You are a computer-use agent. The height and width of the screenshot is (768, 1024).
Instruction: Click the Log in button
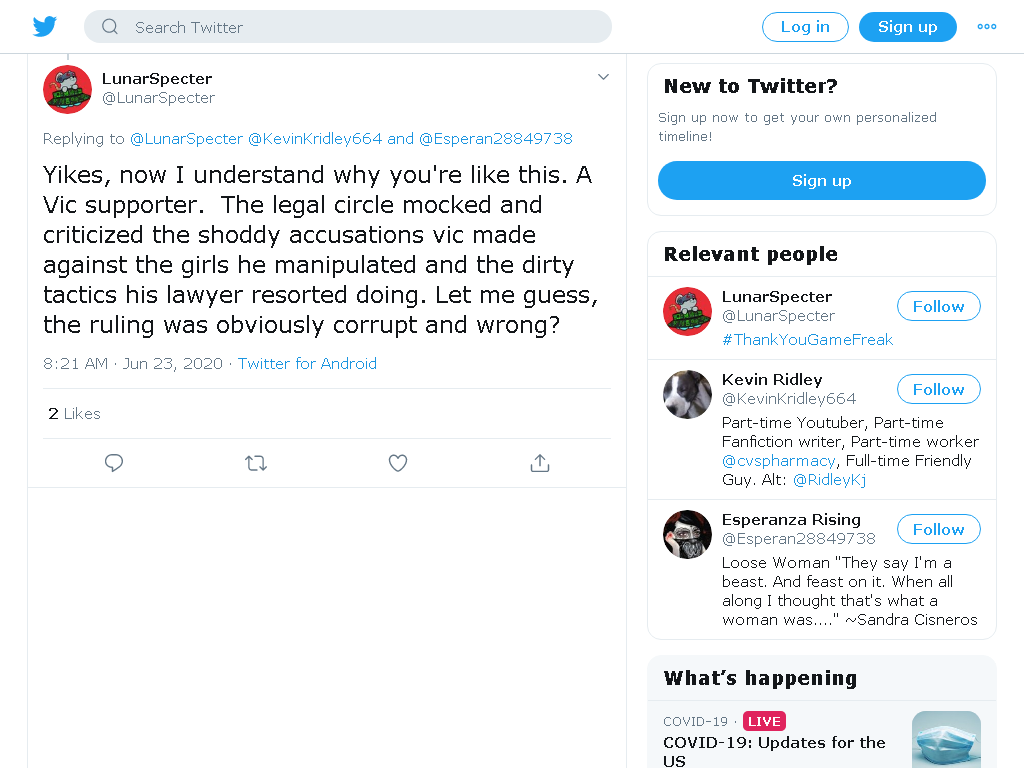coord(805,27)
